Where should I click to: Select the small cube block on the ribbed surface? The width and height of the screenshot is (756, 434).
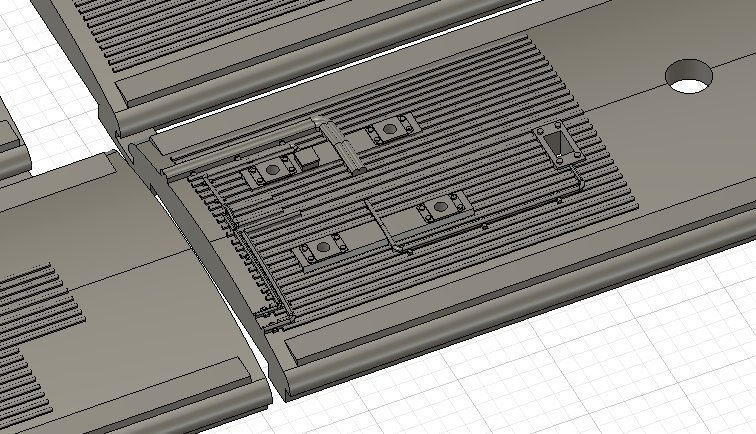coord(307,157)
